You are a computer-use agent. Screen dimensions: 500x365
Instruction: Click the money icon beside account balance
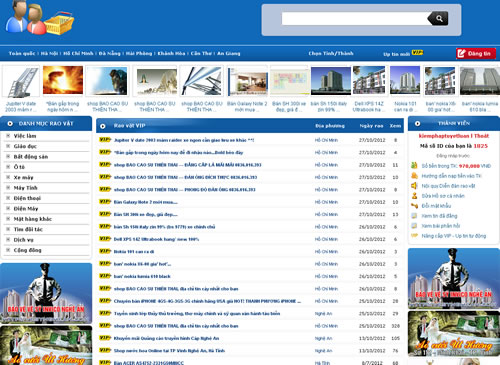tap(414, 165)
